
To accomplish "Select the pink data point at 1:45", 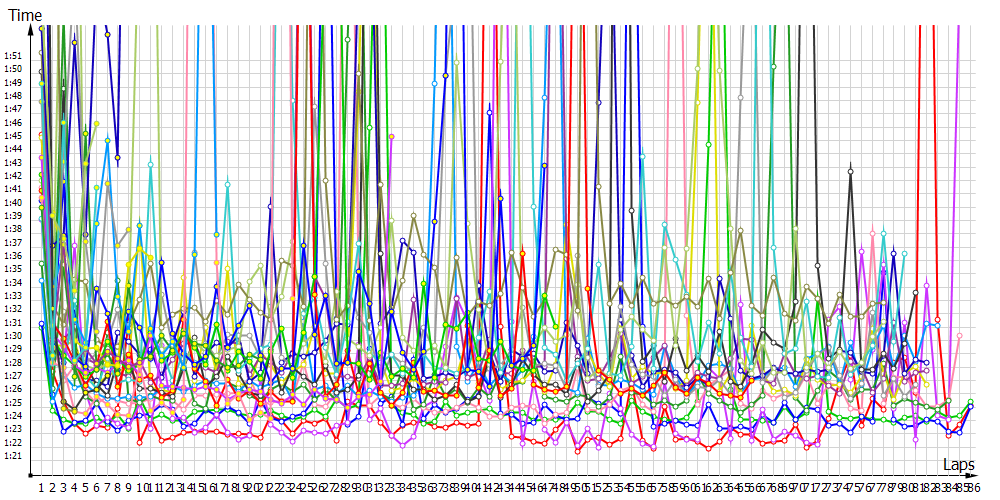I will tap(391, 136).
